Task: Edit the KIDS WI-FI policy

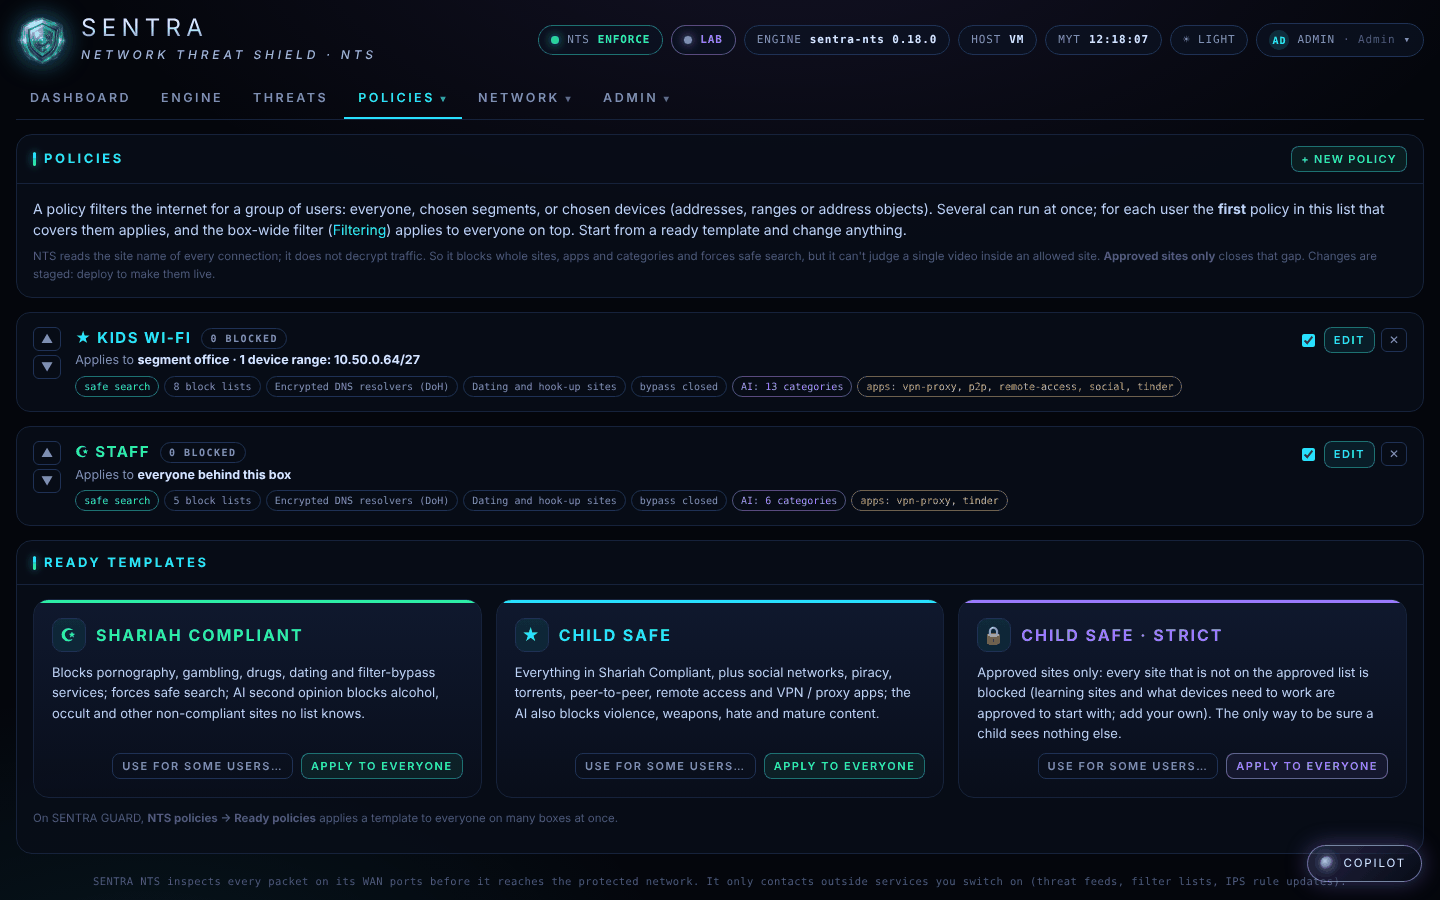Action: 1349,340
